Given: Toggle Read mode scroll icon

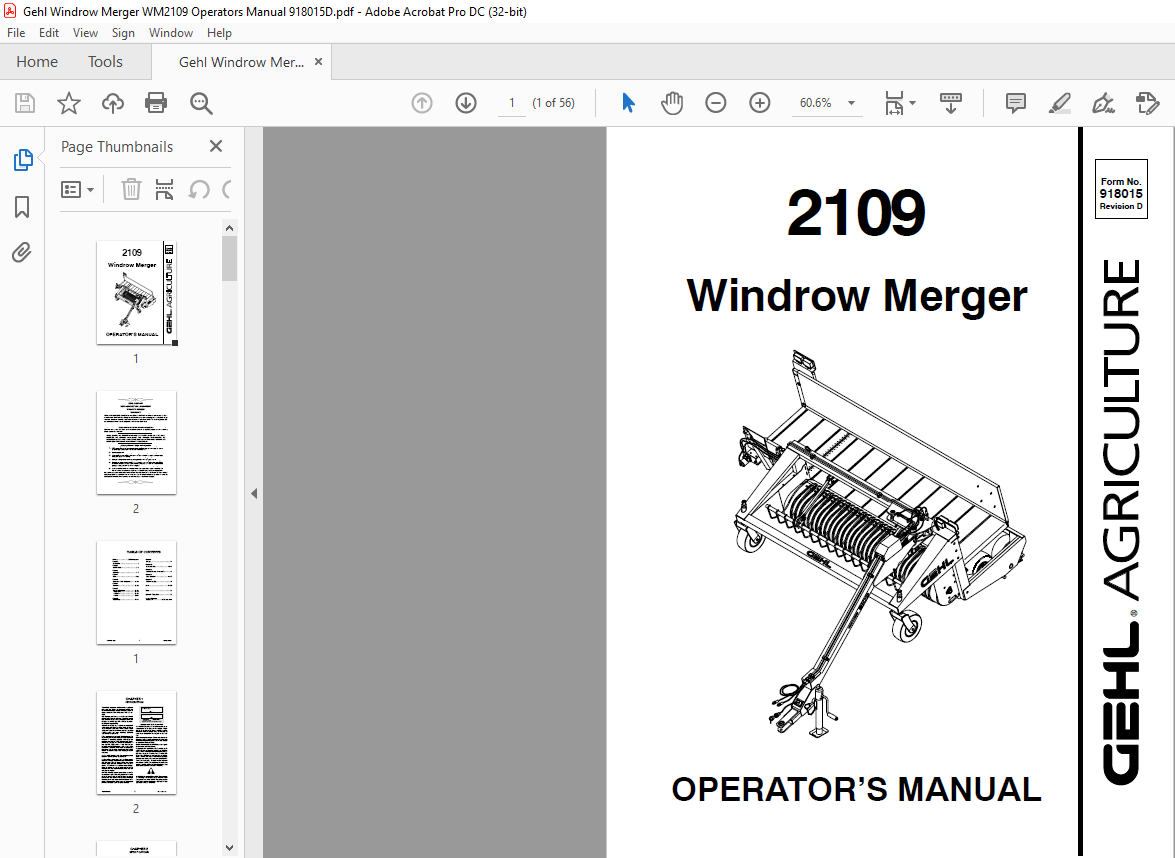Looking at the screenshot, I should point(950,103).
